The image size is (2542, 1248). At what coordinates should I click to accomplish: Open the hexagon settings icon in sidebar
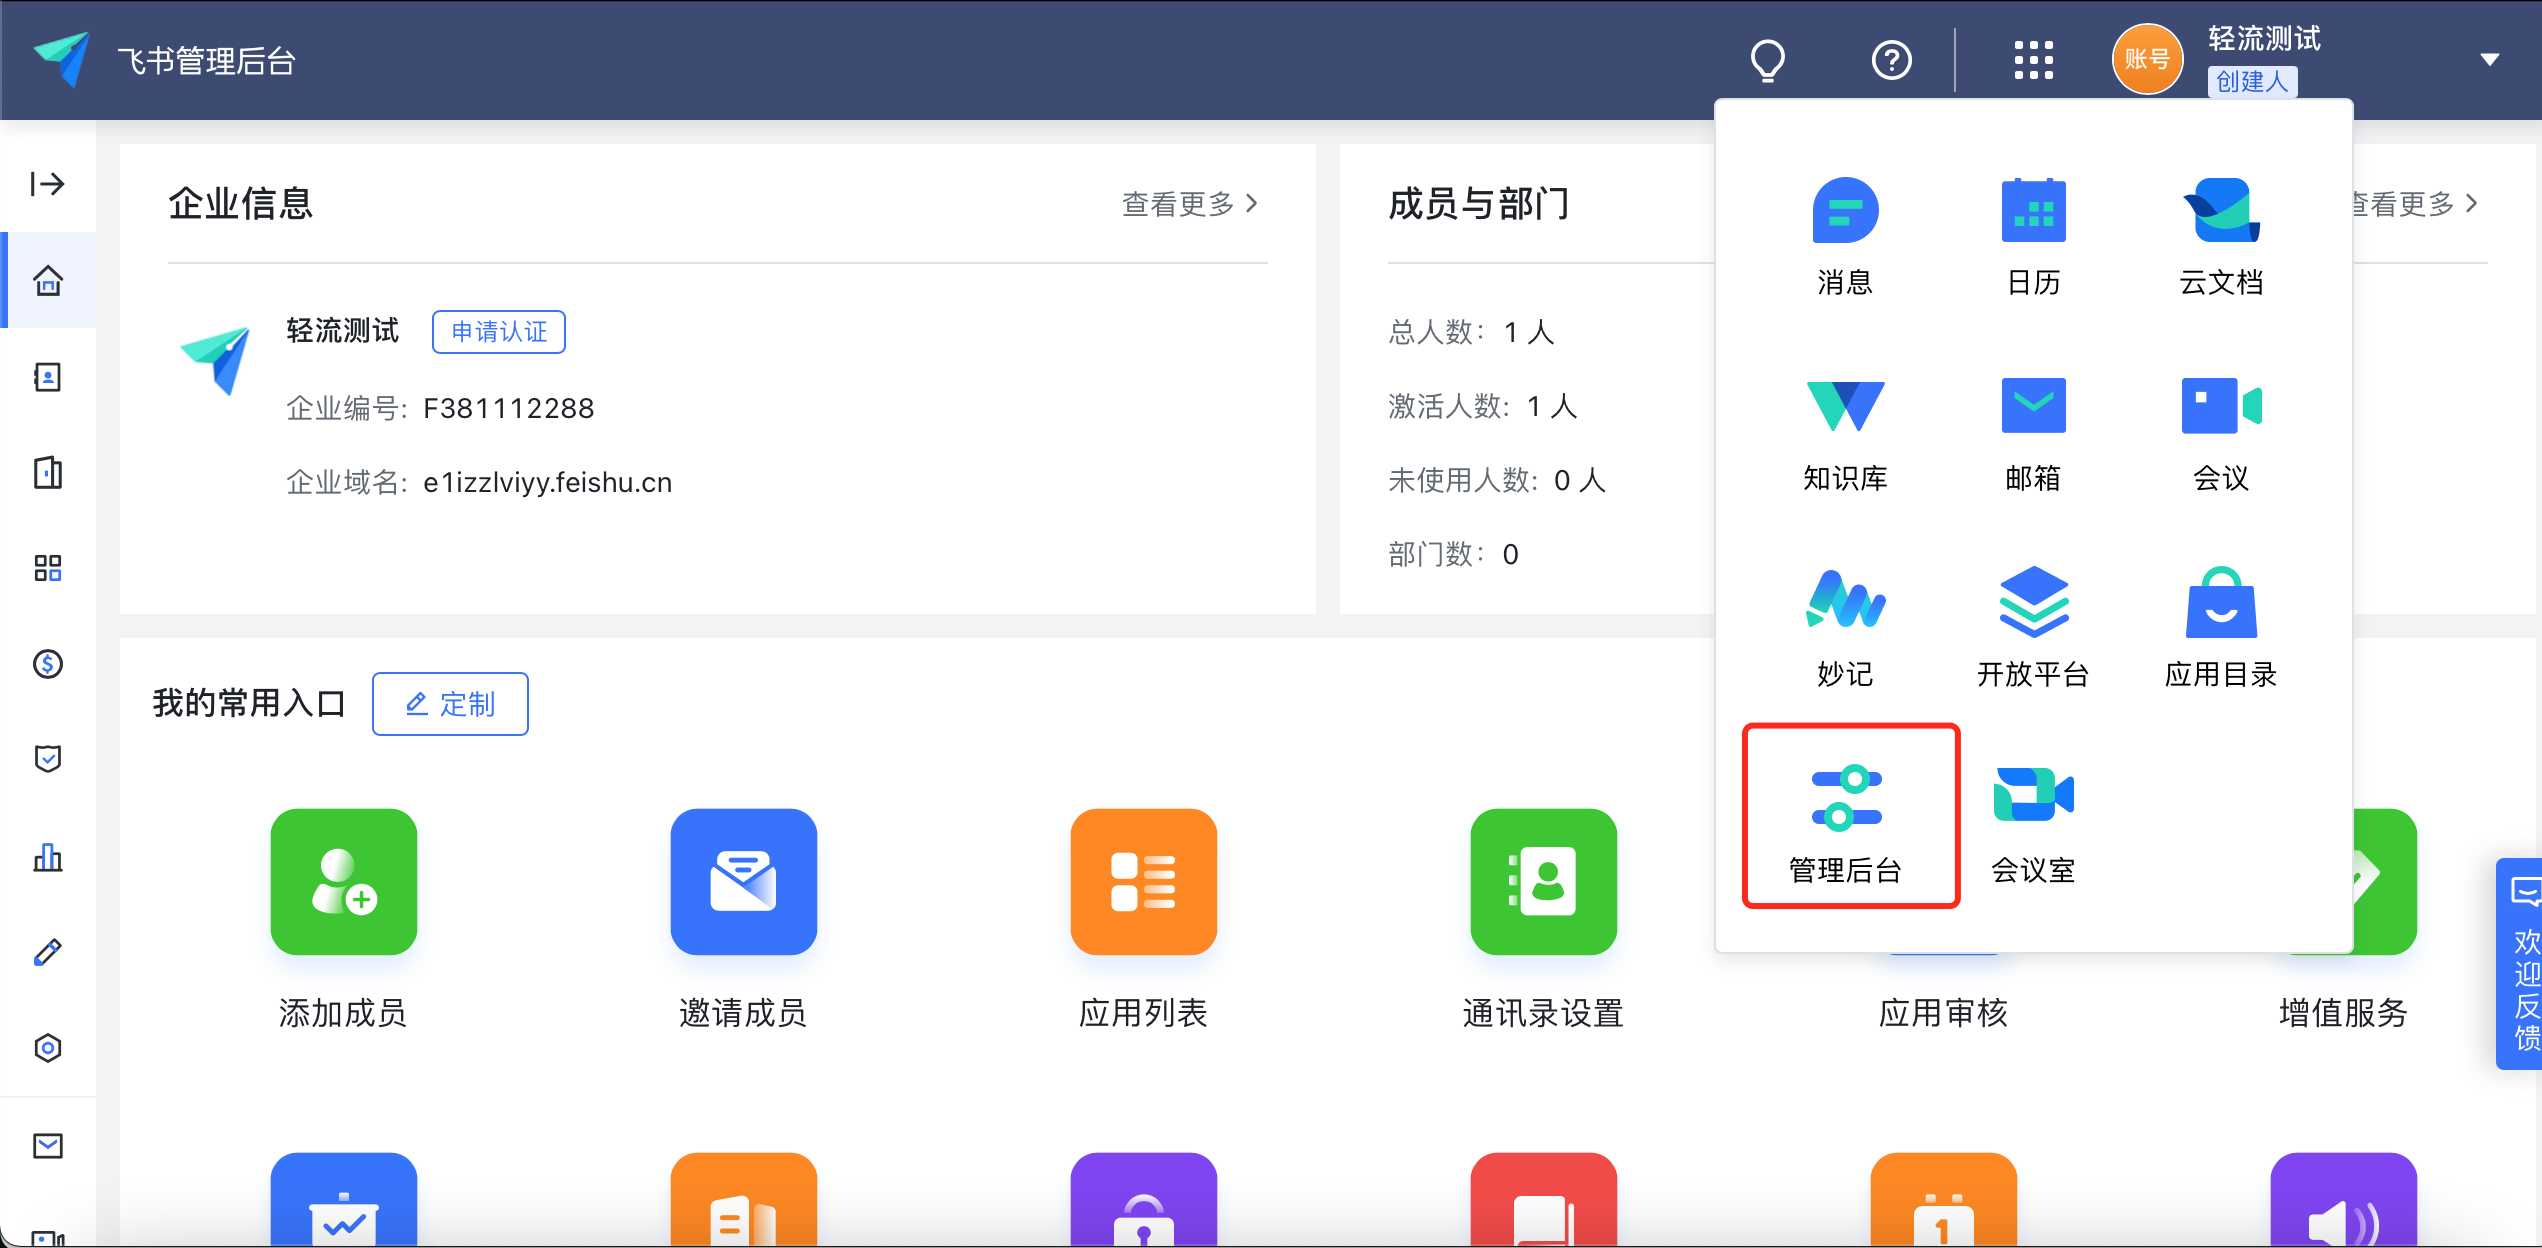click(x=48, y=1048)
